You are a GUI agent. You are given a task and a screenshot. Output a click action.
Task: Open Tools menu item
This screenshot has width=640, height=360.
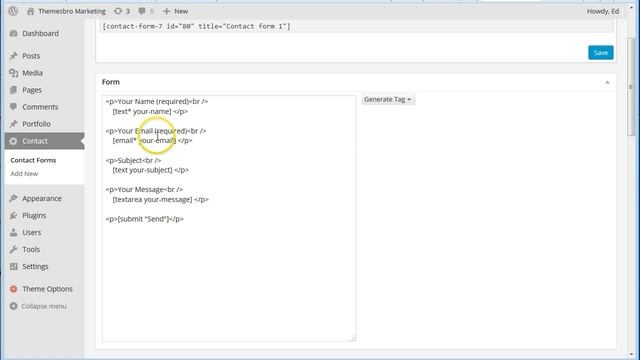[x=31, y=249]
